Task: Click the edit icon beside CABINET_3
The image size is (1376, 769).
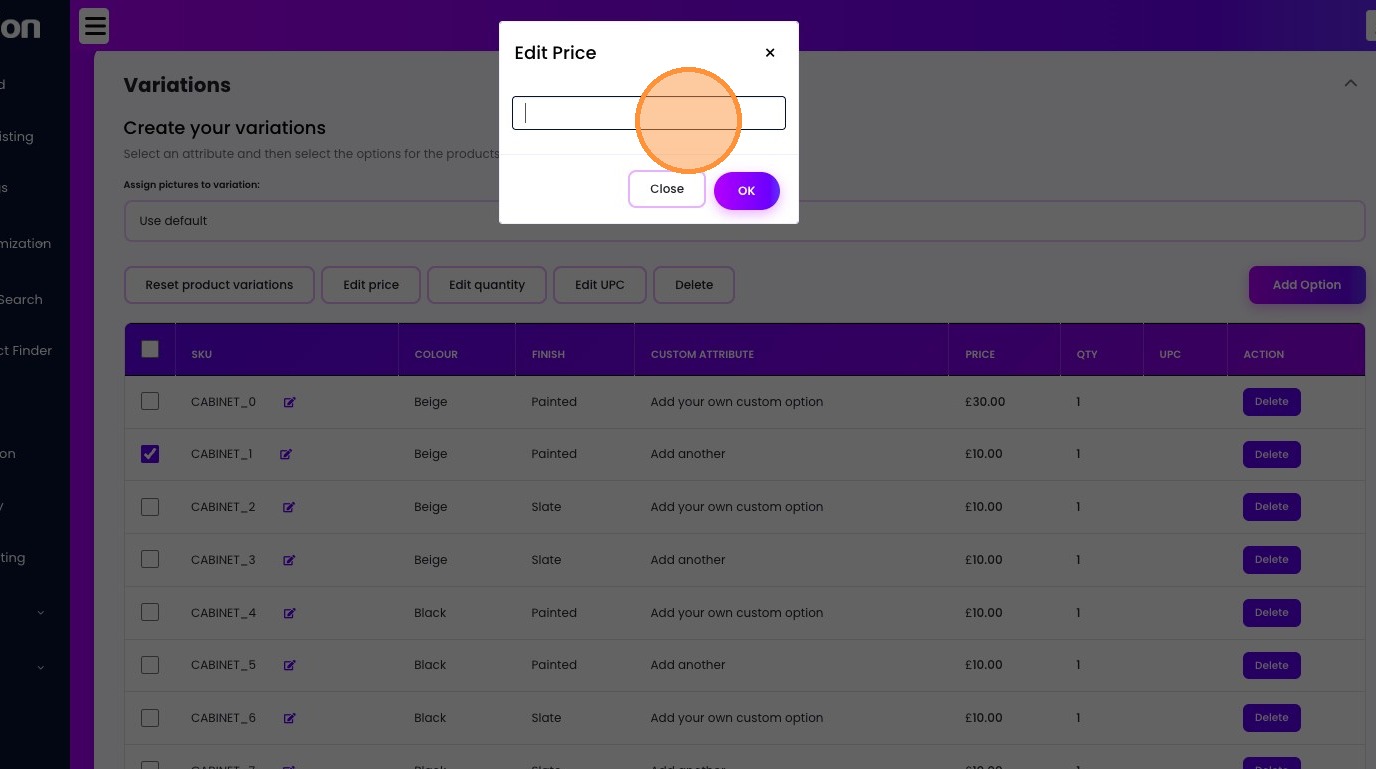Action: pos(290,560)
